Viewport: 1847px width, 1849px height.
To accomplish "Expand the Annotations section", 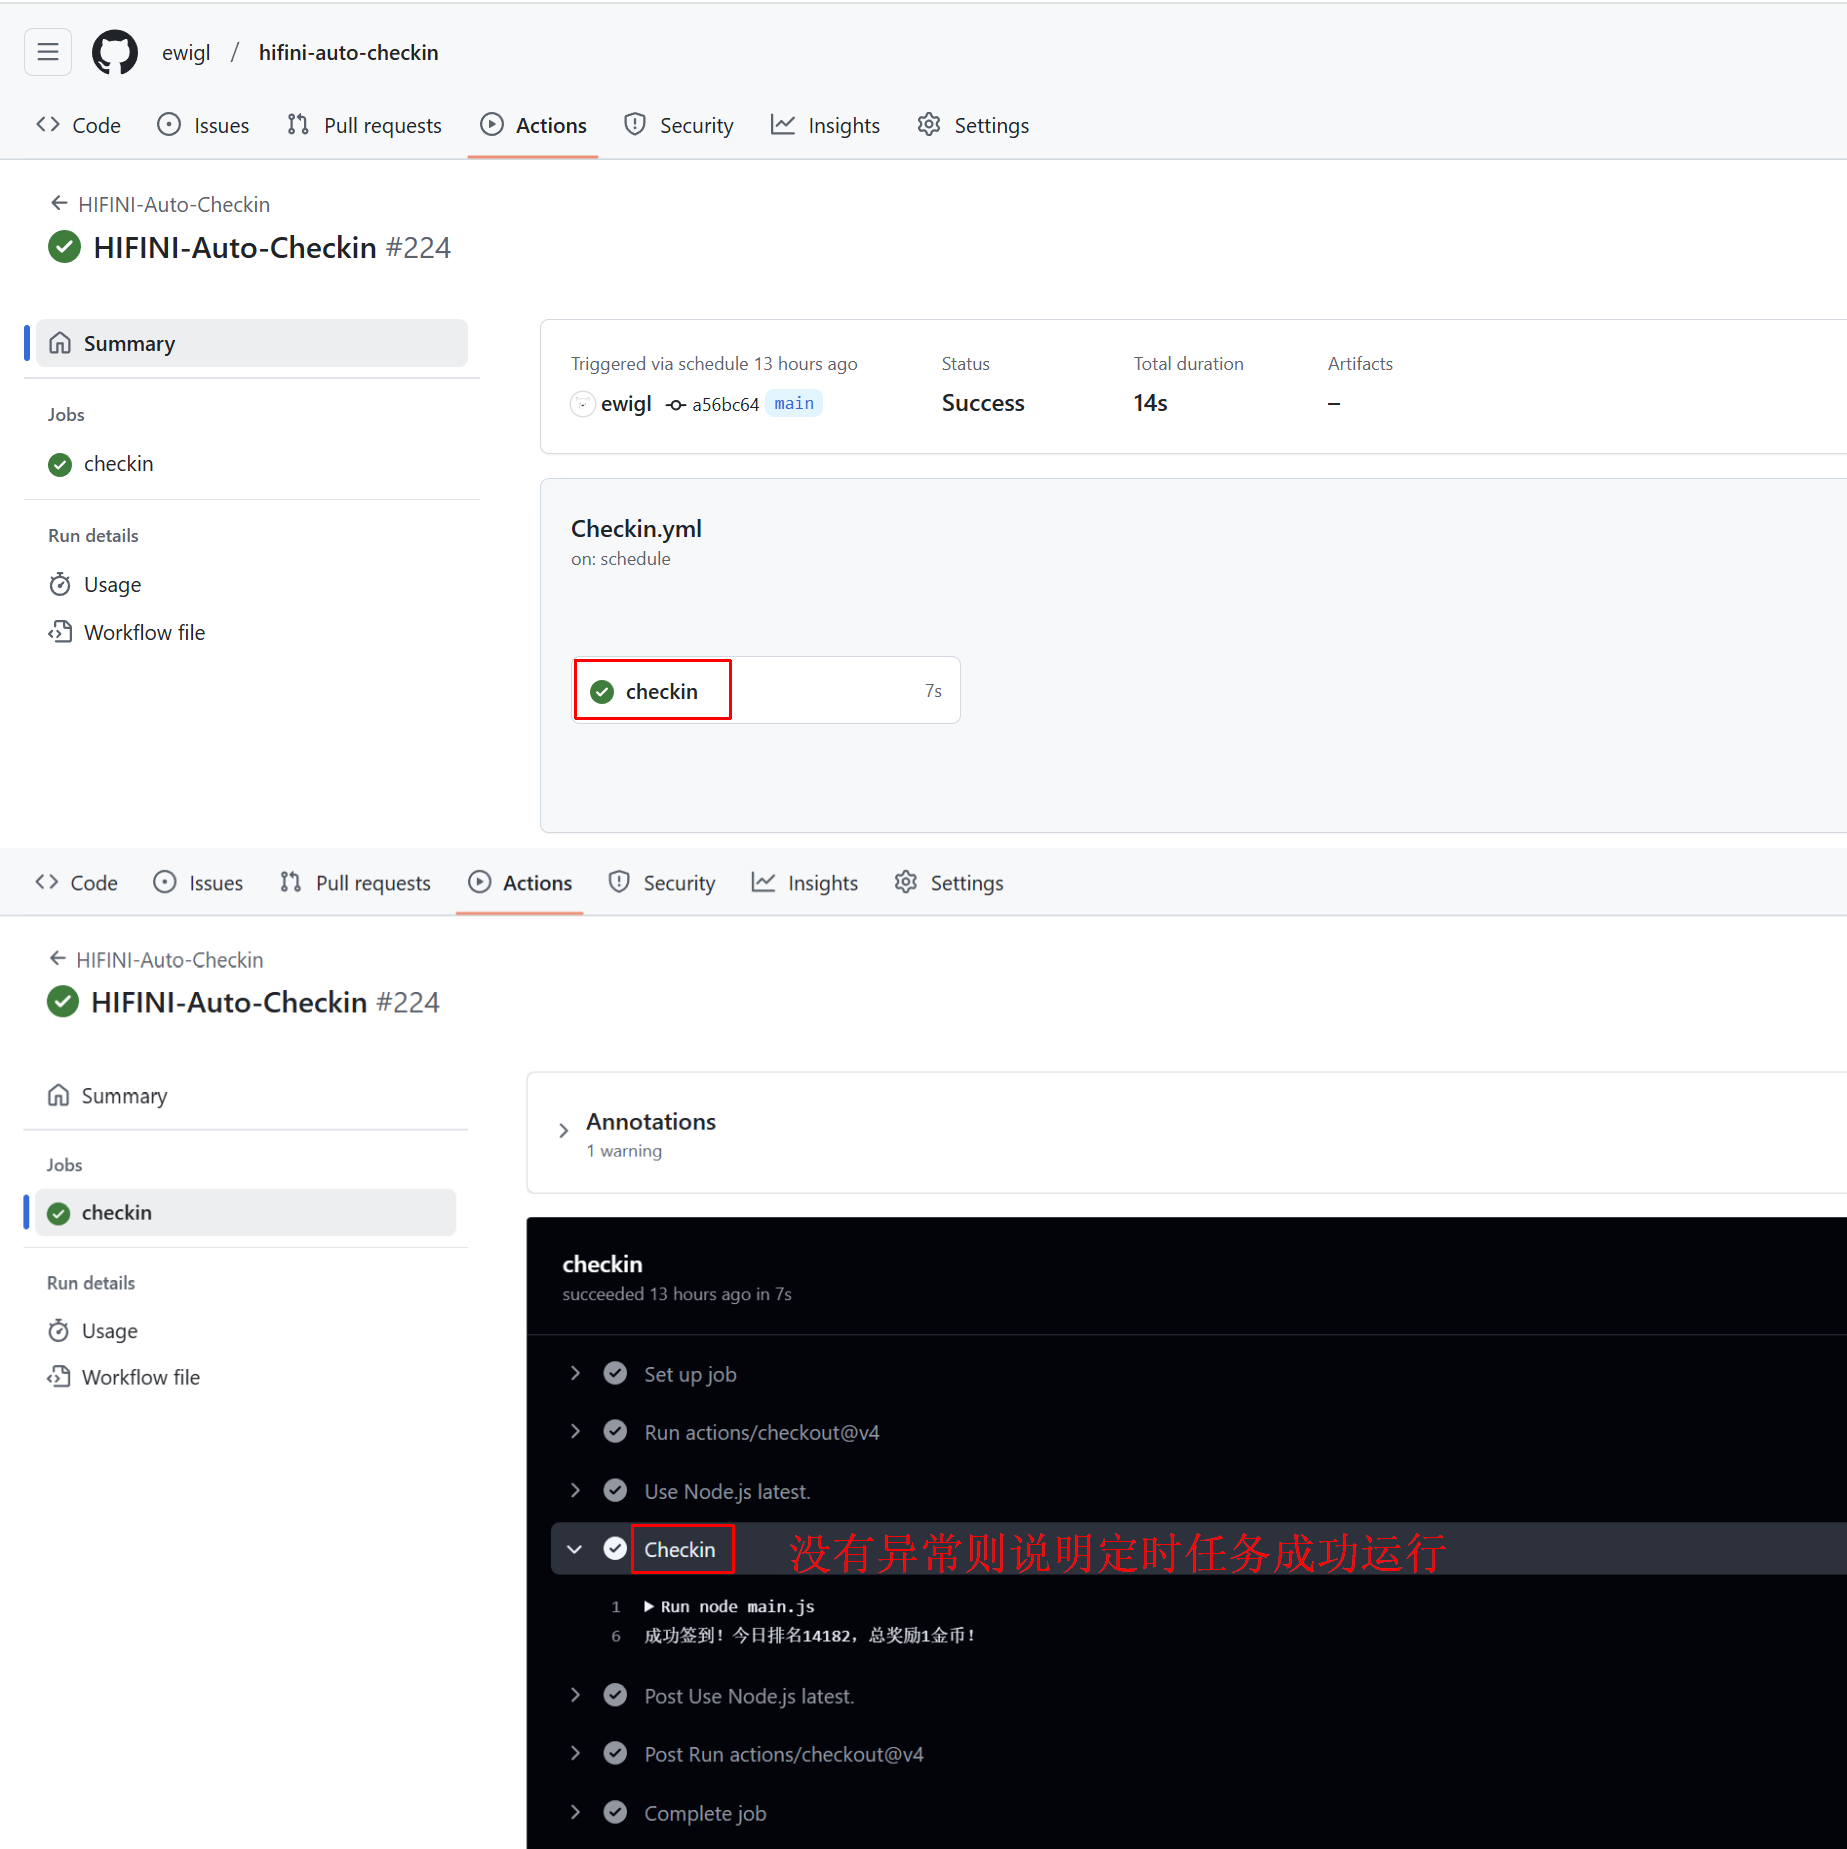I will point(564,1131).
